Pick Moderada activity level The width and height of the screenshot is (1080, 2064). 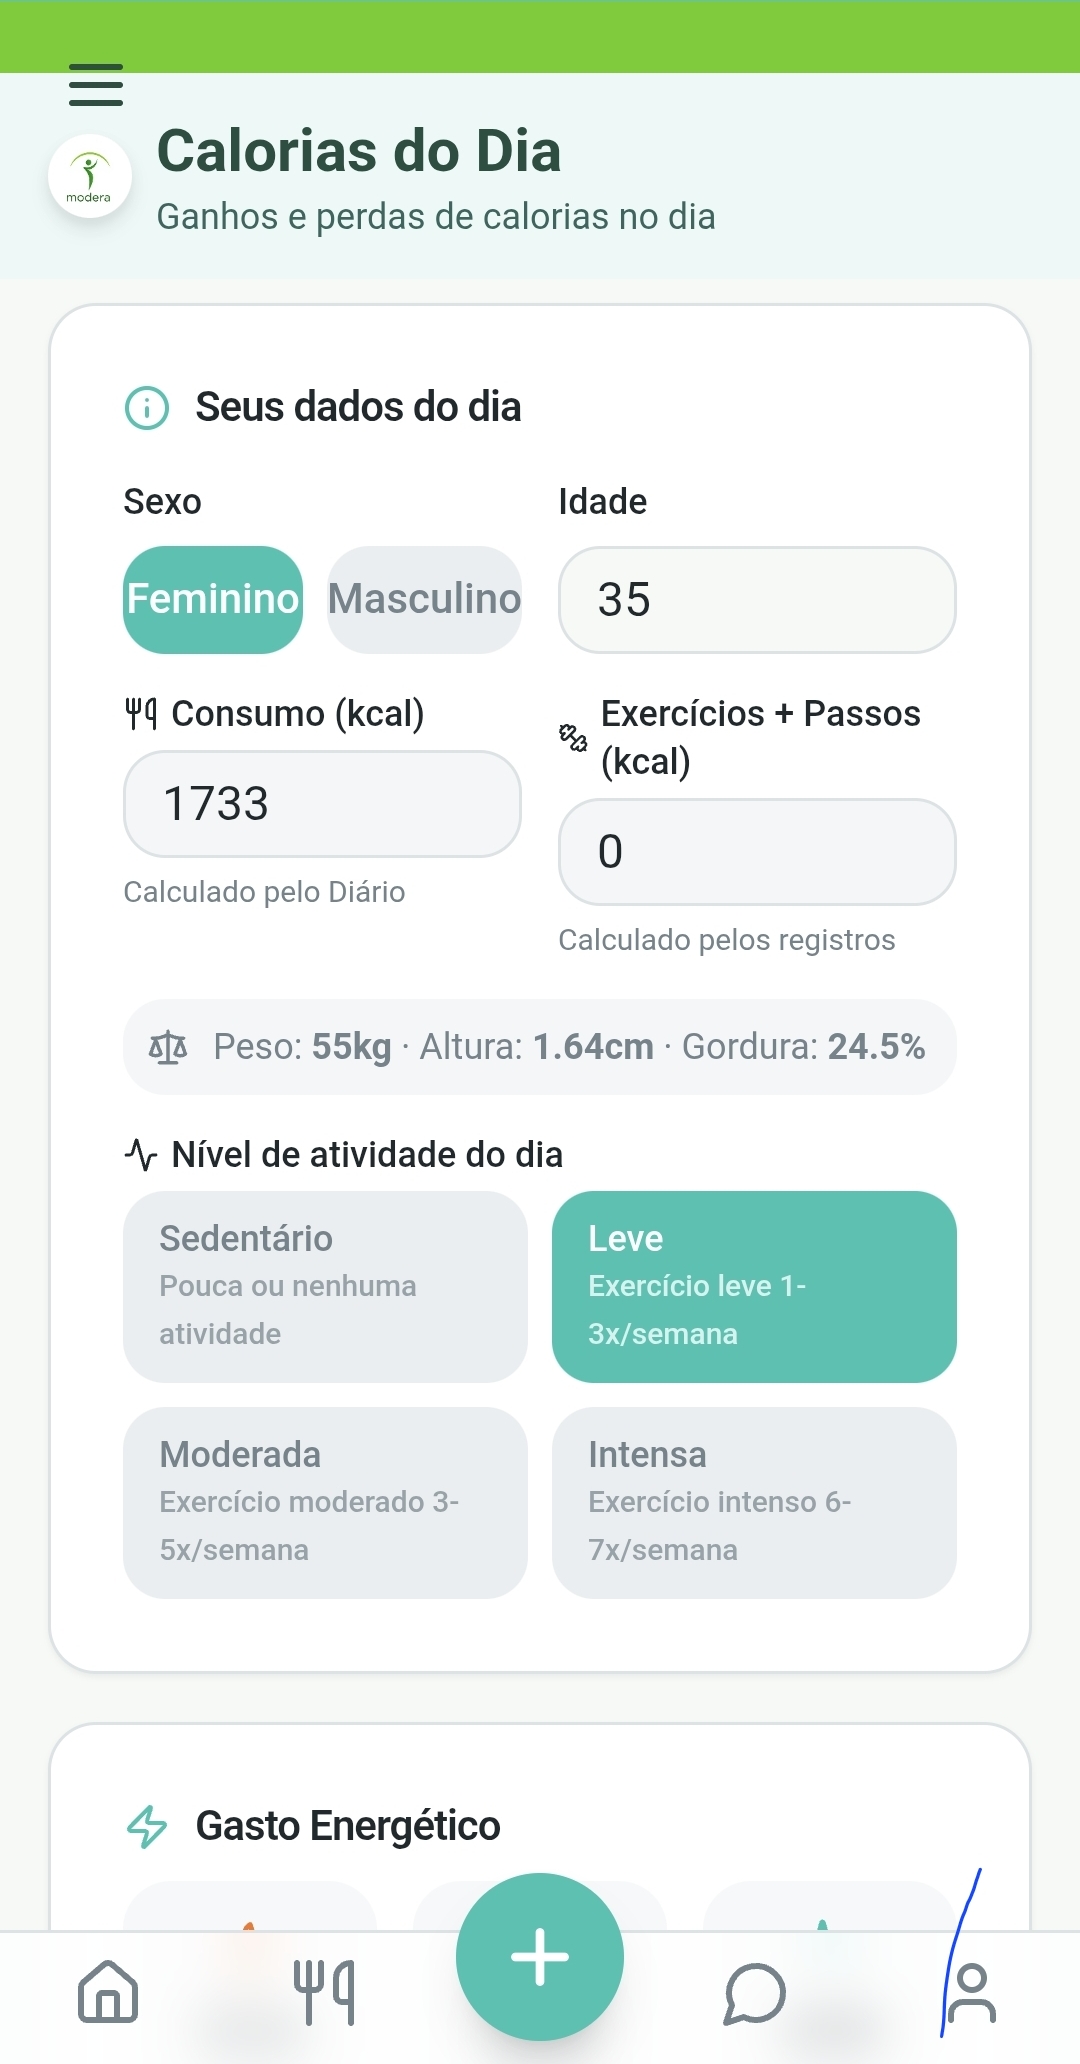(x=325, y=1502)
